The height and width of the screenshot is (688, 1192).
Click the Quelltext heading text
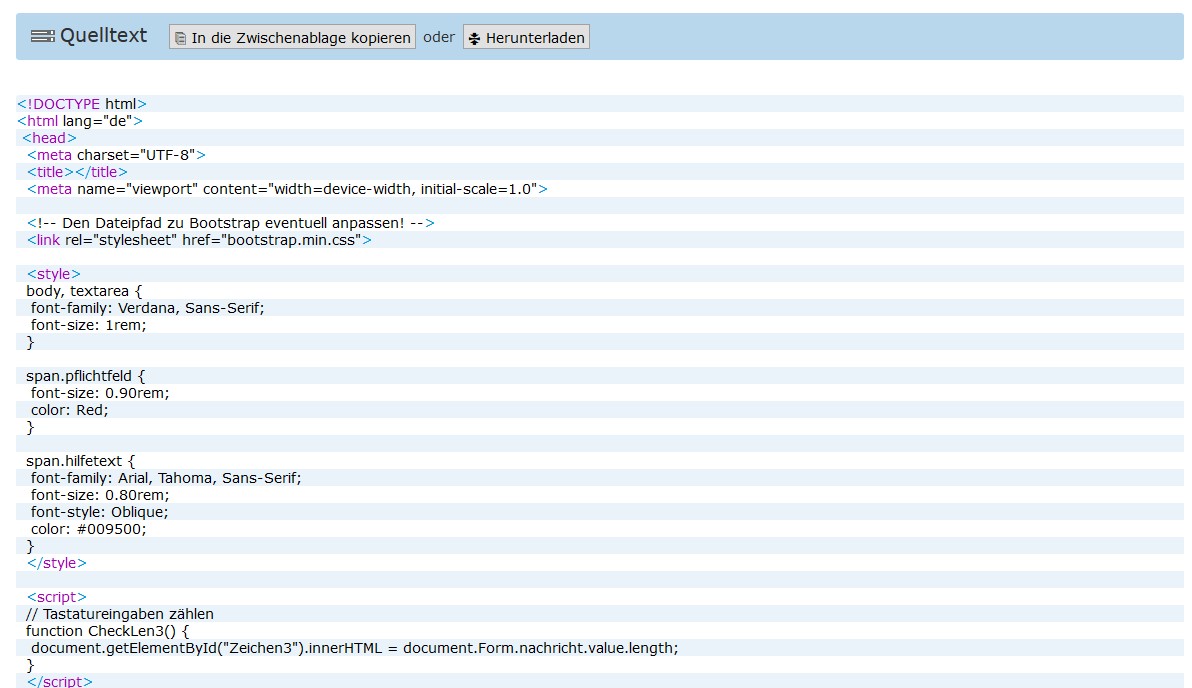pyautogui.click(x=103, y=36)
